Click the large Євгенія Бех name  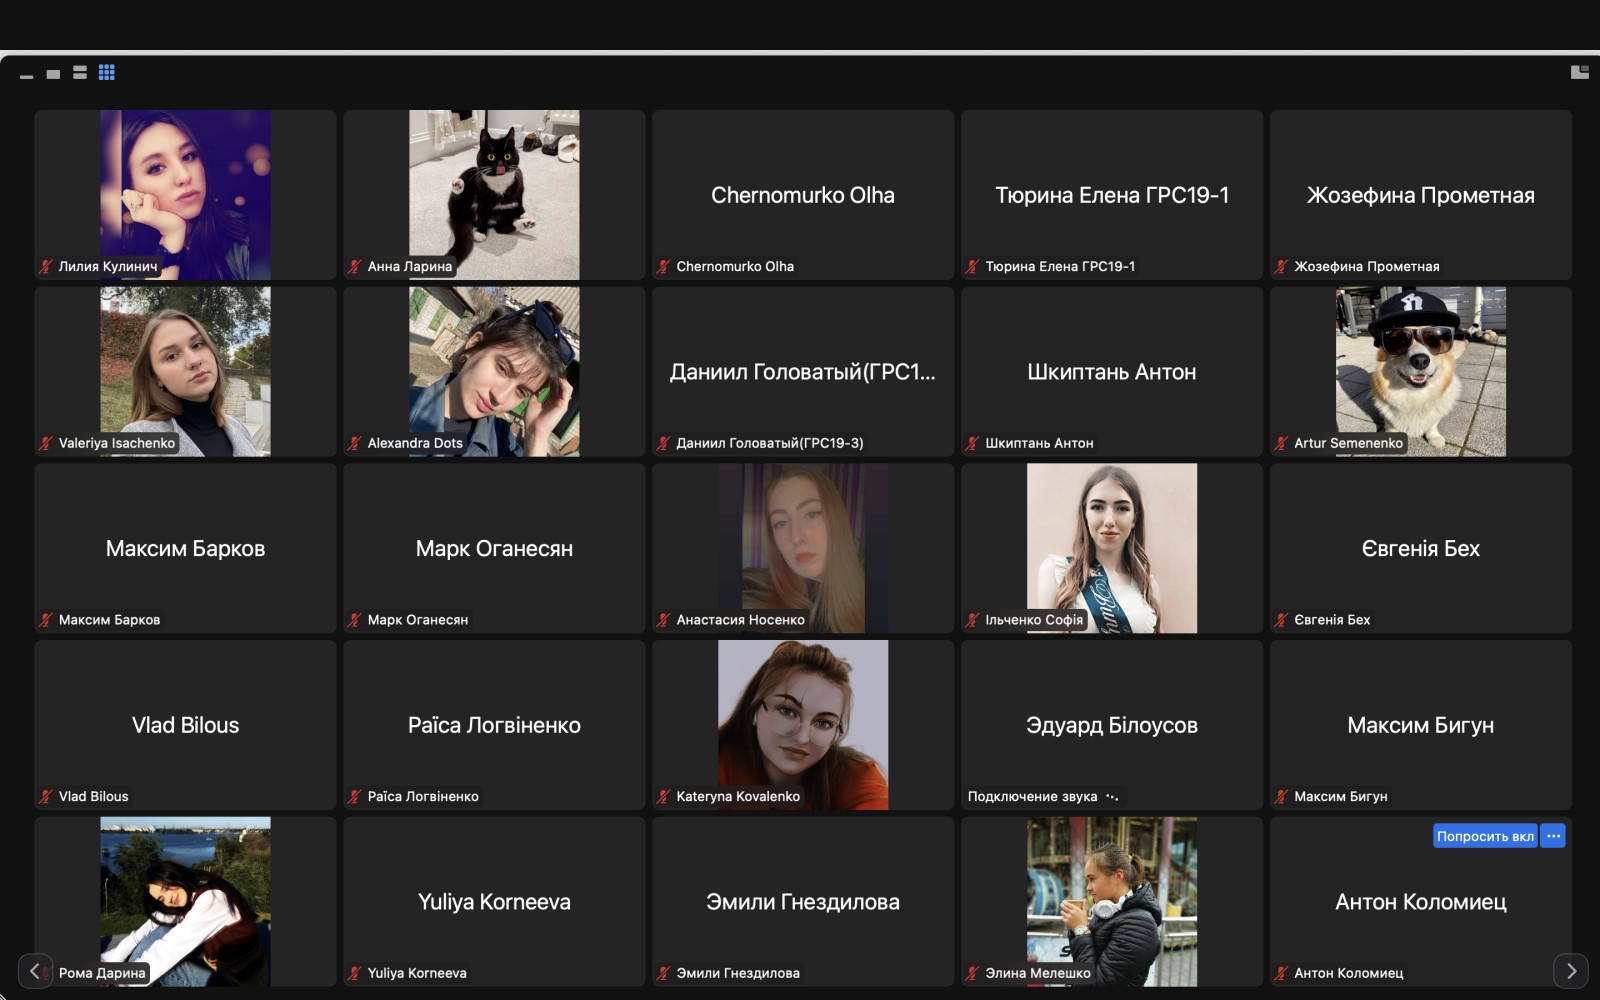1421,548
